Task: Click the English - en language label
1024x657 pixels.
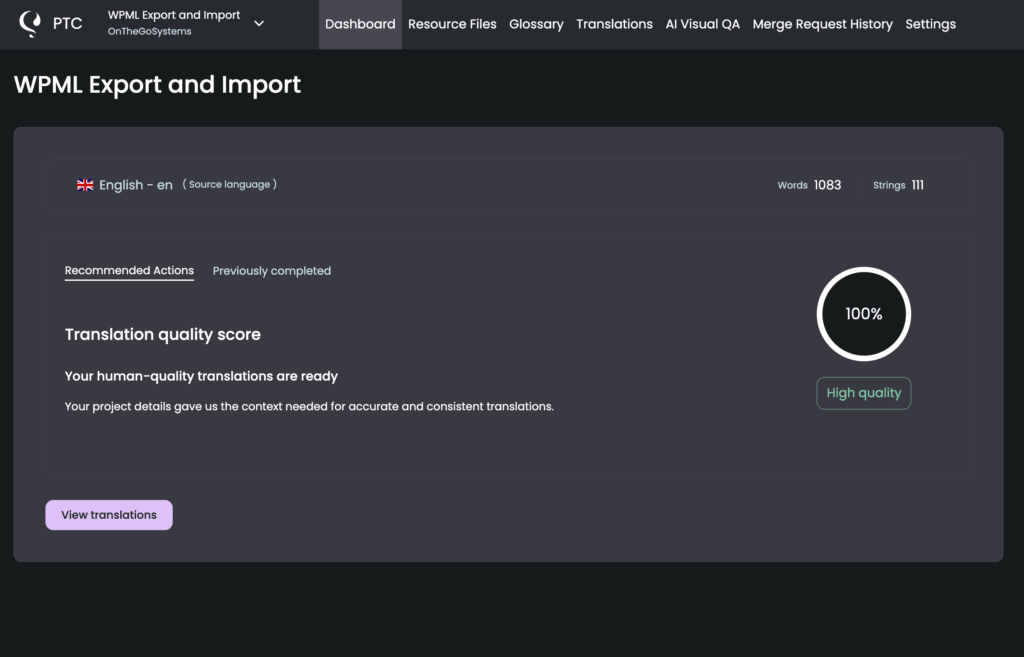Action: click(x=136, y=185)
